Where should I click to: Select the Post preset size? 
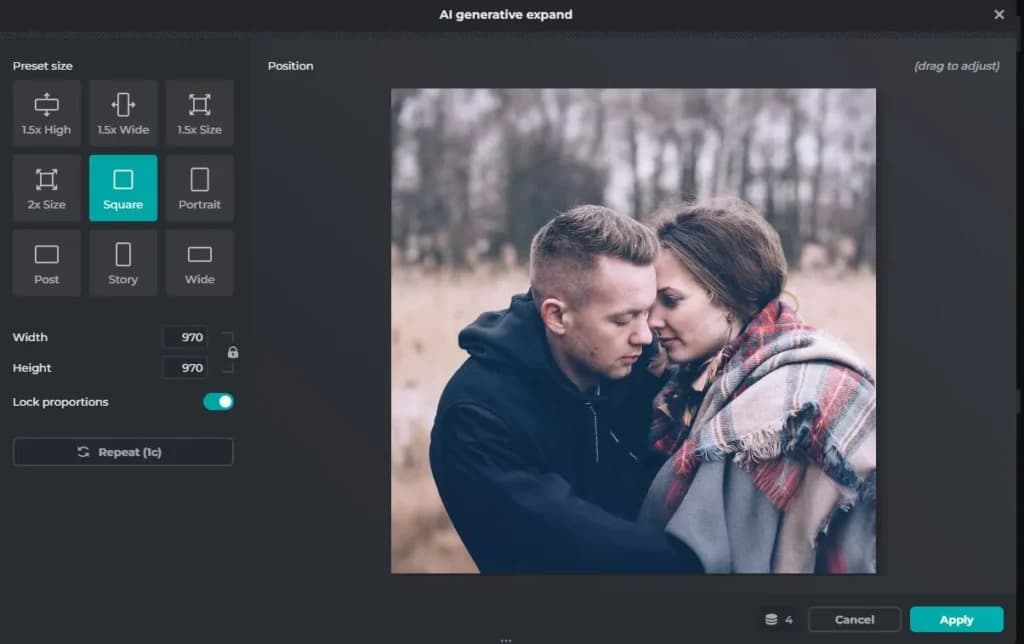46,263
